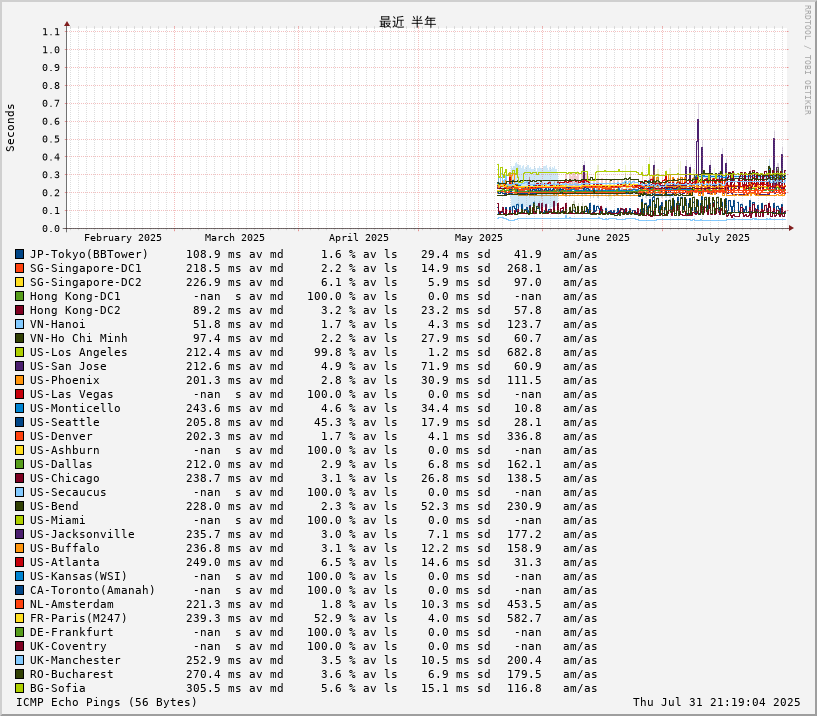Select the US-Seattle label
Viewport: 817px width, 716px height.
coord(65,423)
